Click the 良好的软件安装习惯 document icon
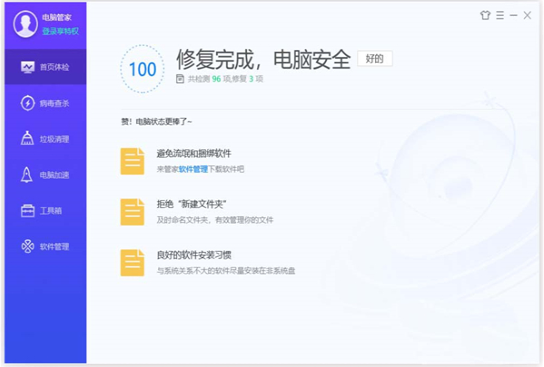 click(132, 263)
